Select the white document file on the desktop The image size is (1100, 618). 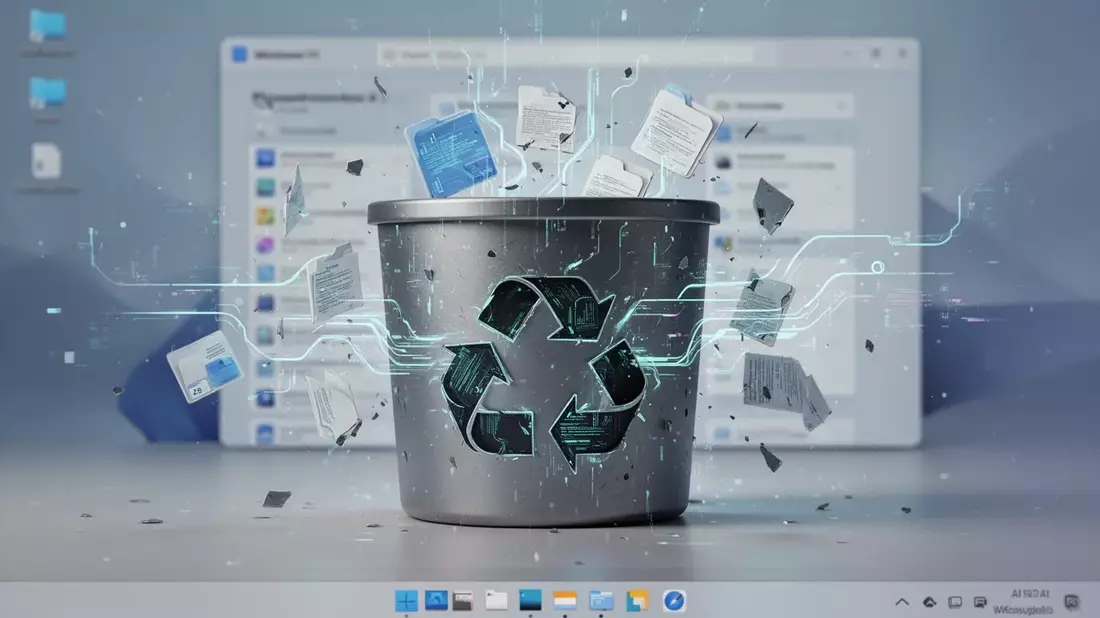coord(46,161)
